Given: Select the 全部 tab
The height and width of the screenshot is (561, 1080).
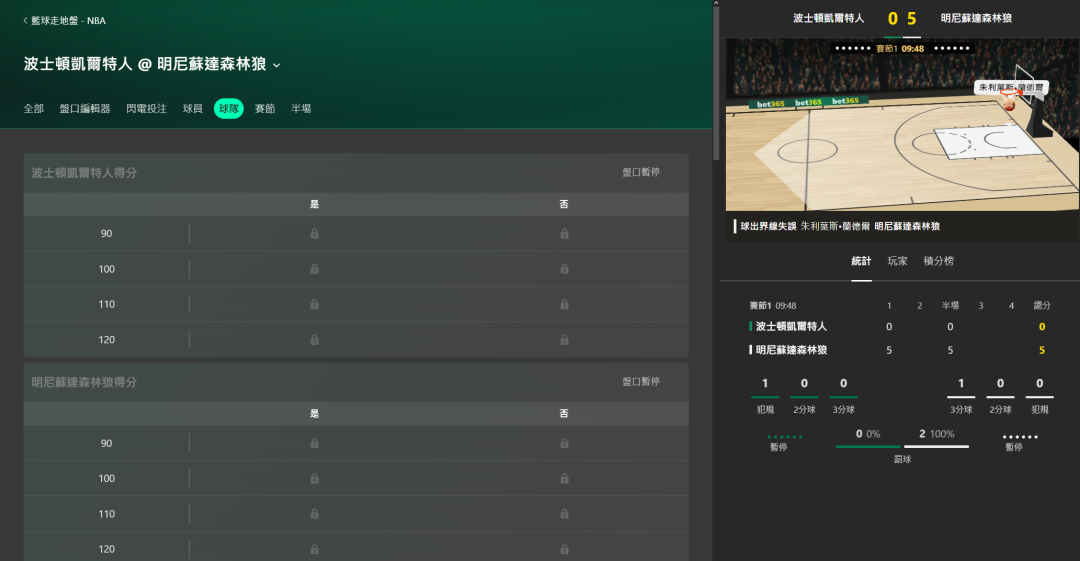Looking at the screenshot, I should click(34, 108).
